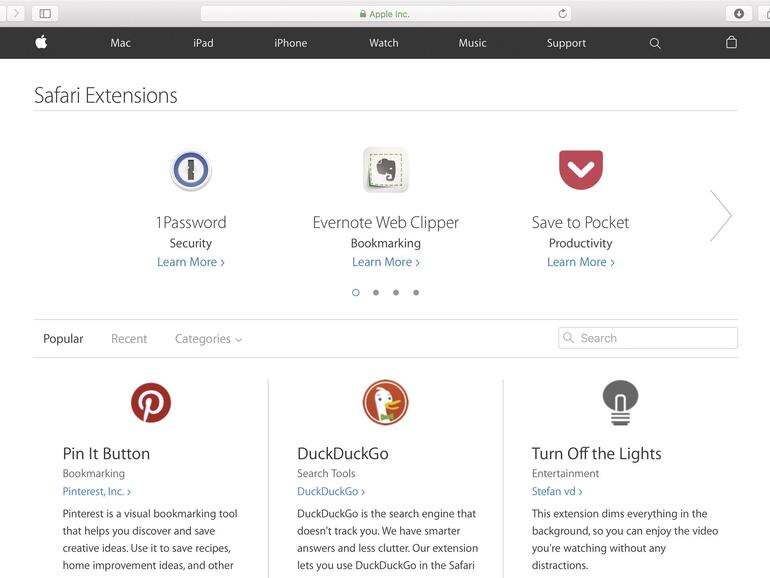The width and height of the screenshot is (770, 578).
Task: Open the DuckDuckGo developer link
Action: 331,491
